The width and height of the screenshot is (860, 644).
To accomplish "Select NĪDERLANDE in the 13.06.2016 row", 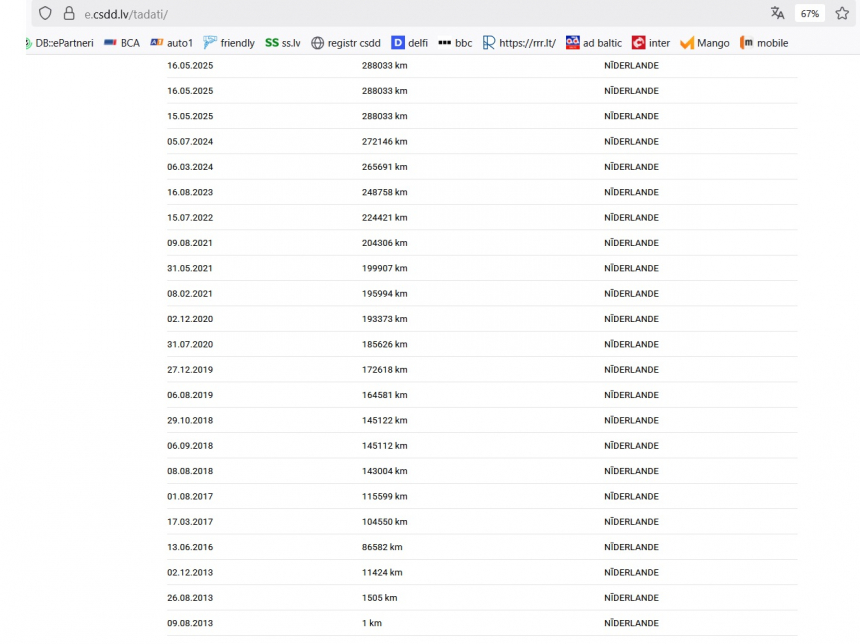I will pos(631,547).
